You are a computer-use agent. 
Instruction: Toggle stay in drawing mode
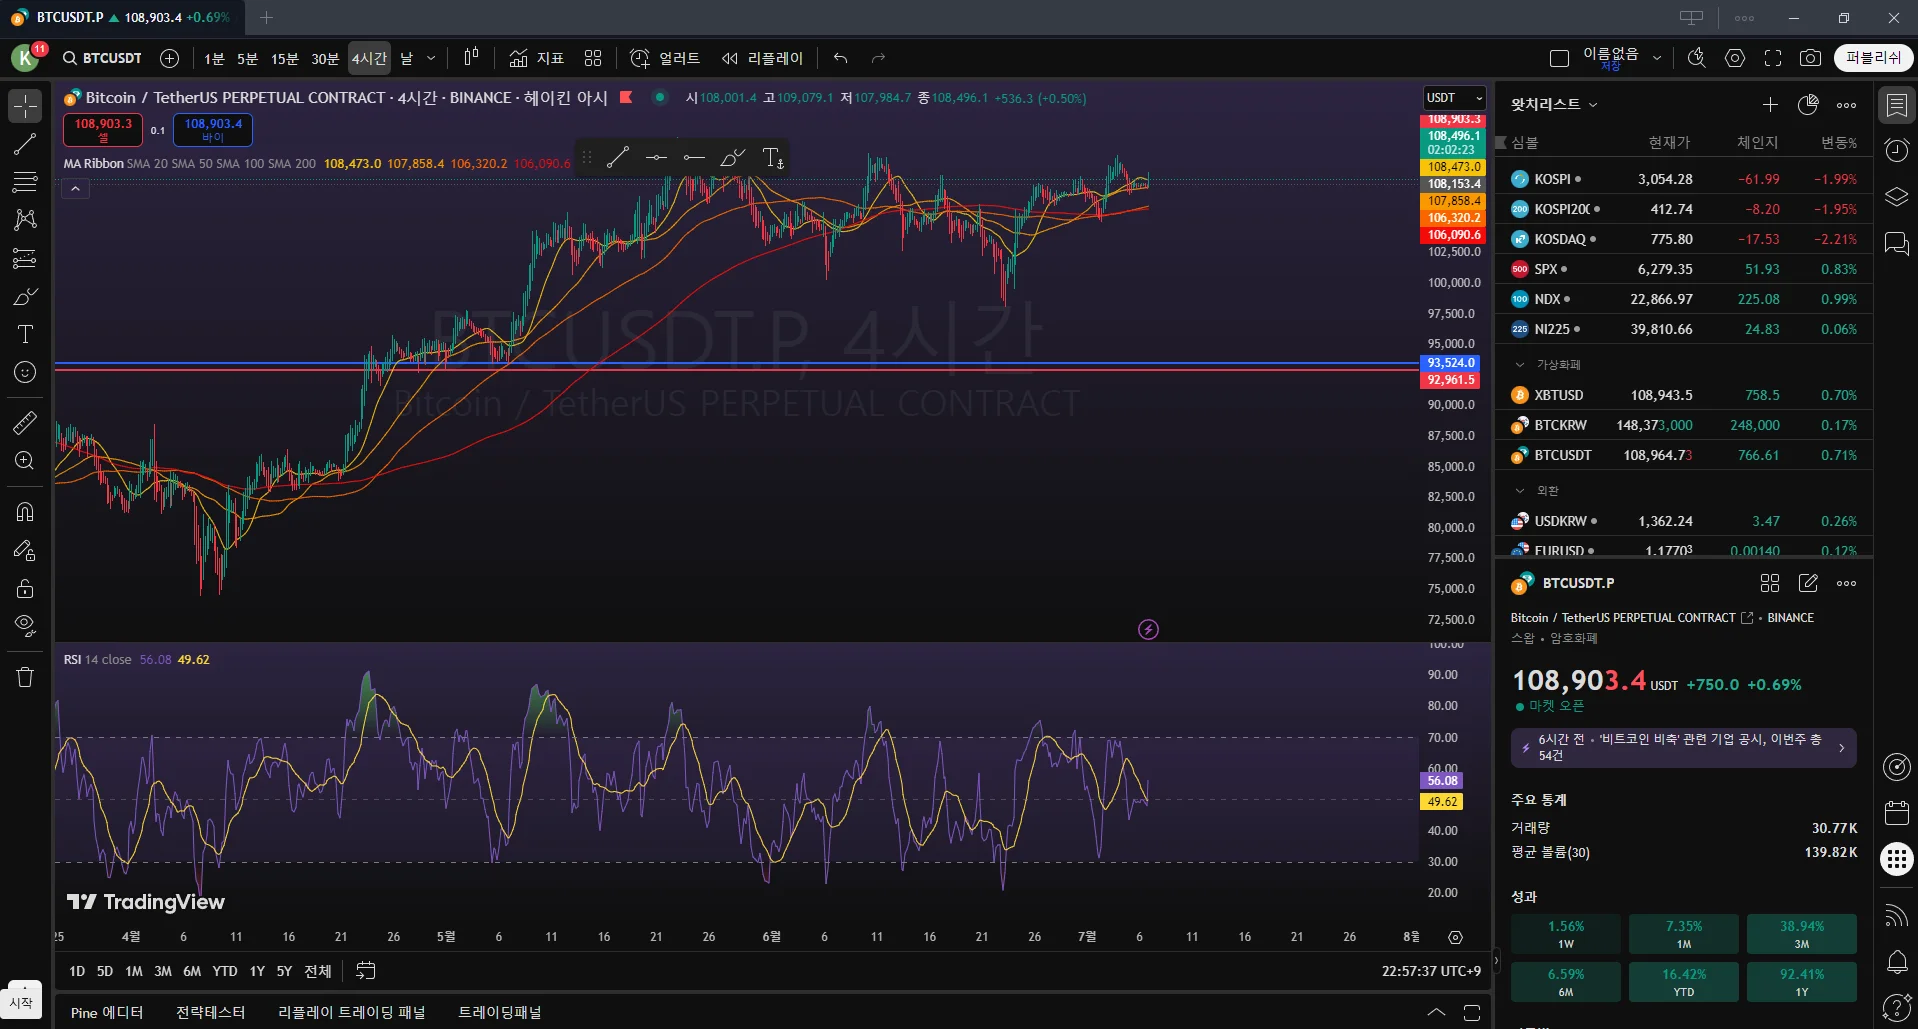(x=25, y=550)
